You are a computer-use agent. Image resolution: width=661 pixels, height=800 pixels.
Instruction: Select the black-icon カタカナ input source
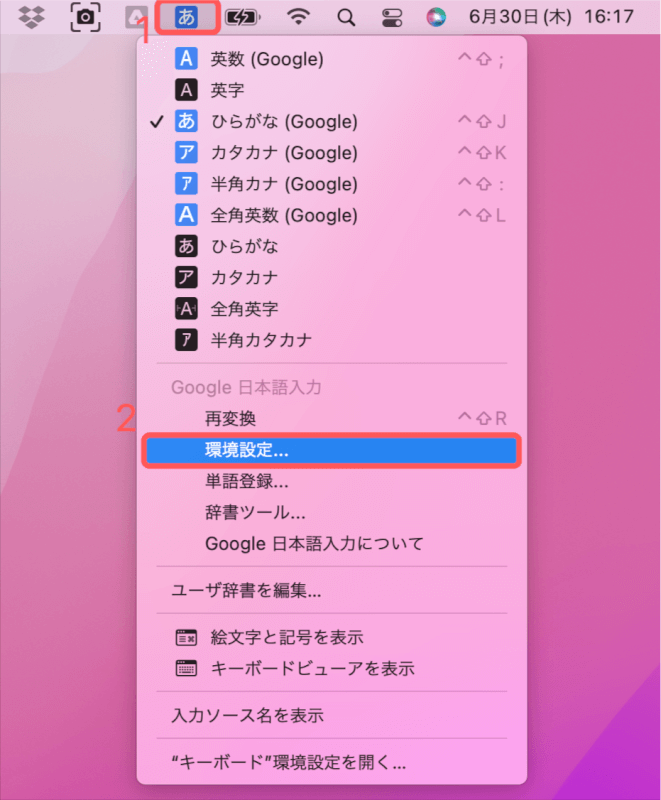click(x=332, y=277)
